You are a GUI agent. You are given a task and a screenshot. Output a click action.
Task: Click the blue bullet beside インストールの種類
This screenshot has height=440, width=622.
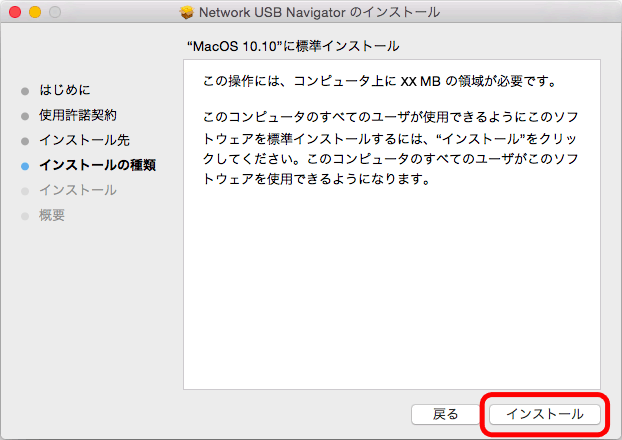(25, 166)
